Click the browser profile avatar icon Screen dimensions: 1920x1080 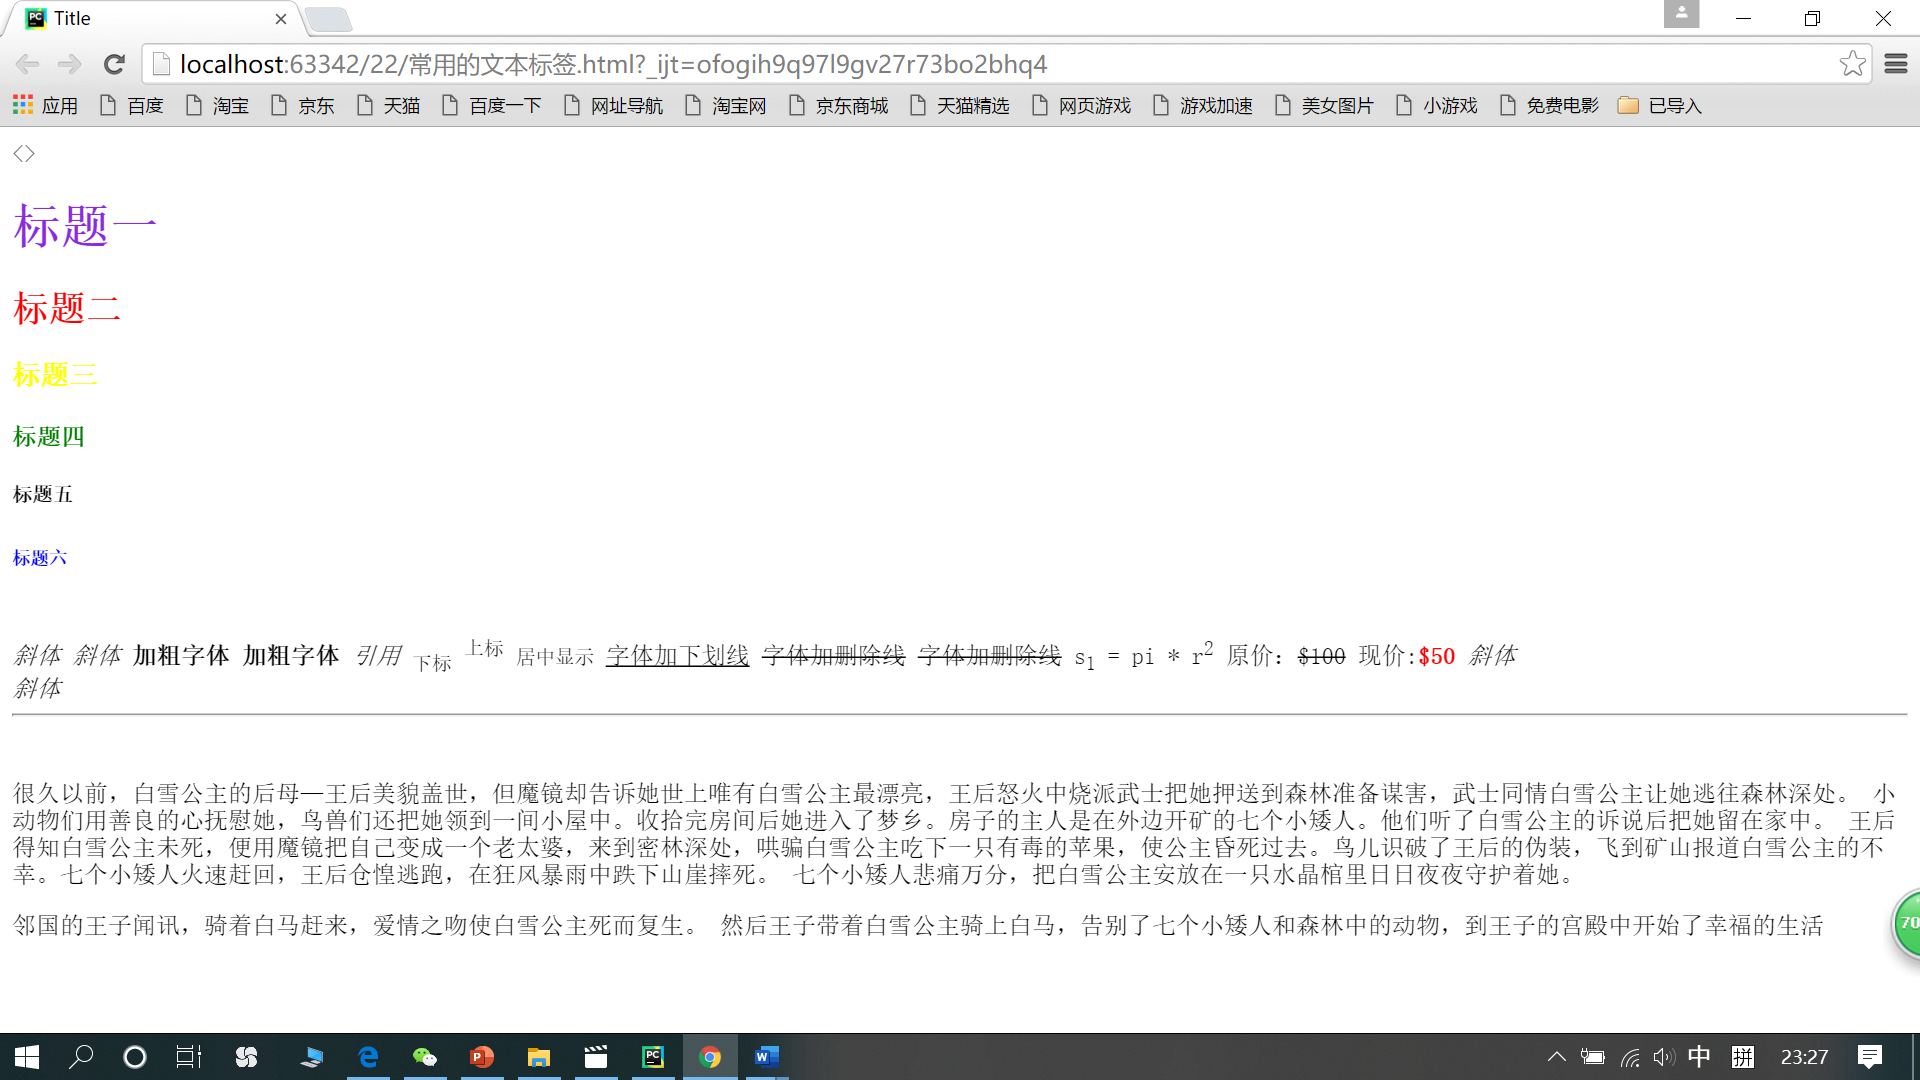pyautogui.click(x=1681, y=14)
